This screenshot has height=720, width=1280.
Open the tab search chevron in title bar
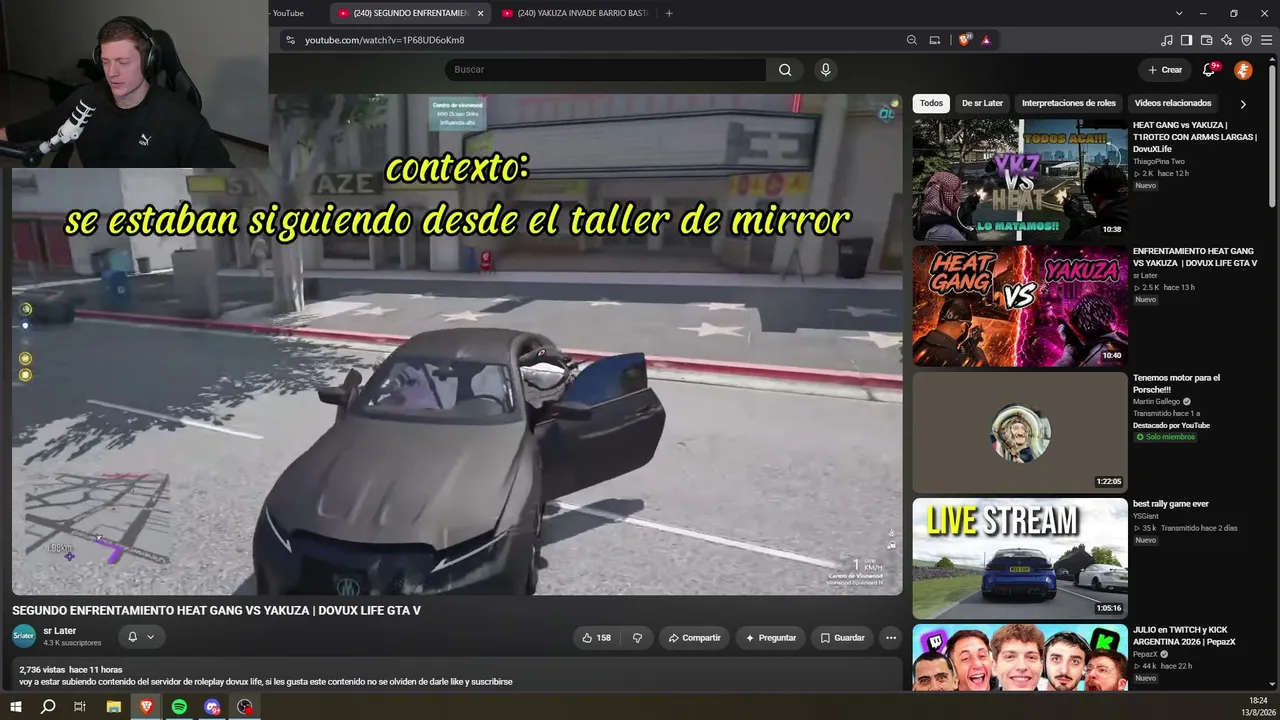click(x=1179, y=13)
